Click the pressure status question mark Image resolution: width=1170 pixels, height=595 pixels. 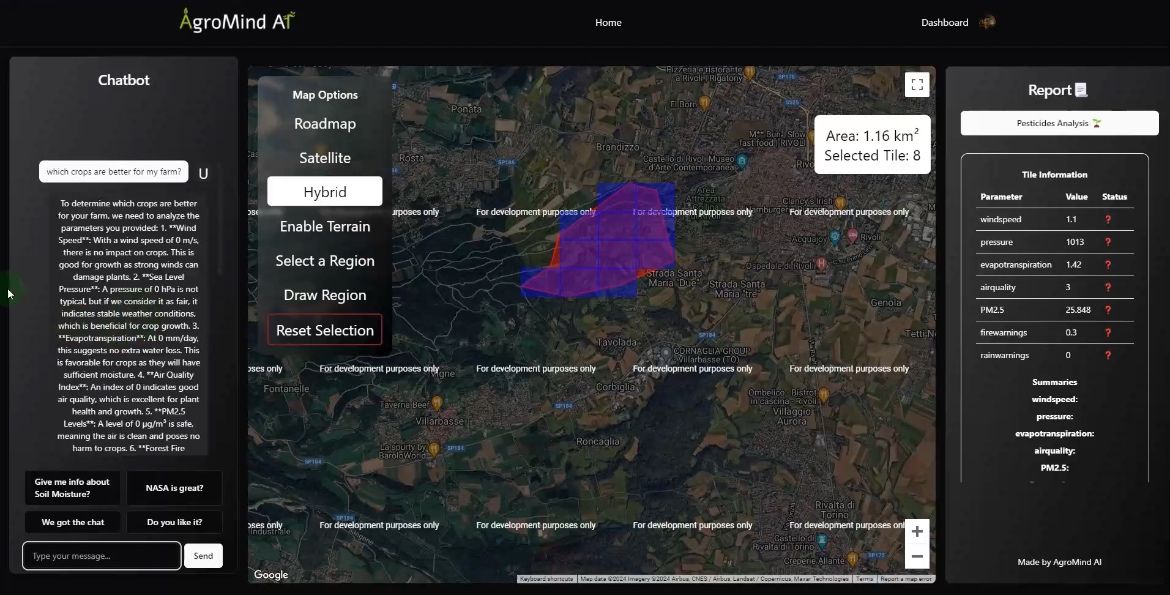(1108, 242)
